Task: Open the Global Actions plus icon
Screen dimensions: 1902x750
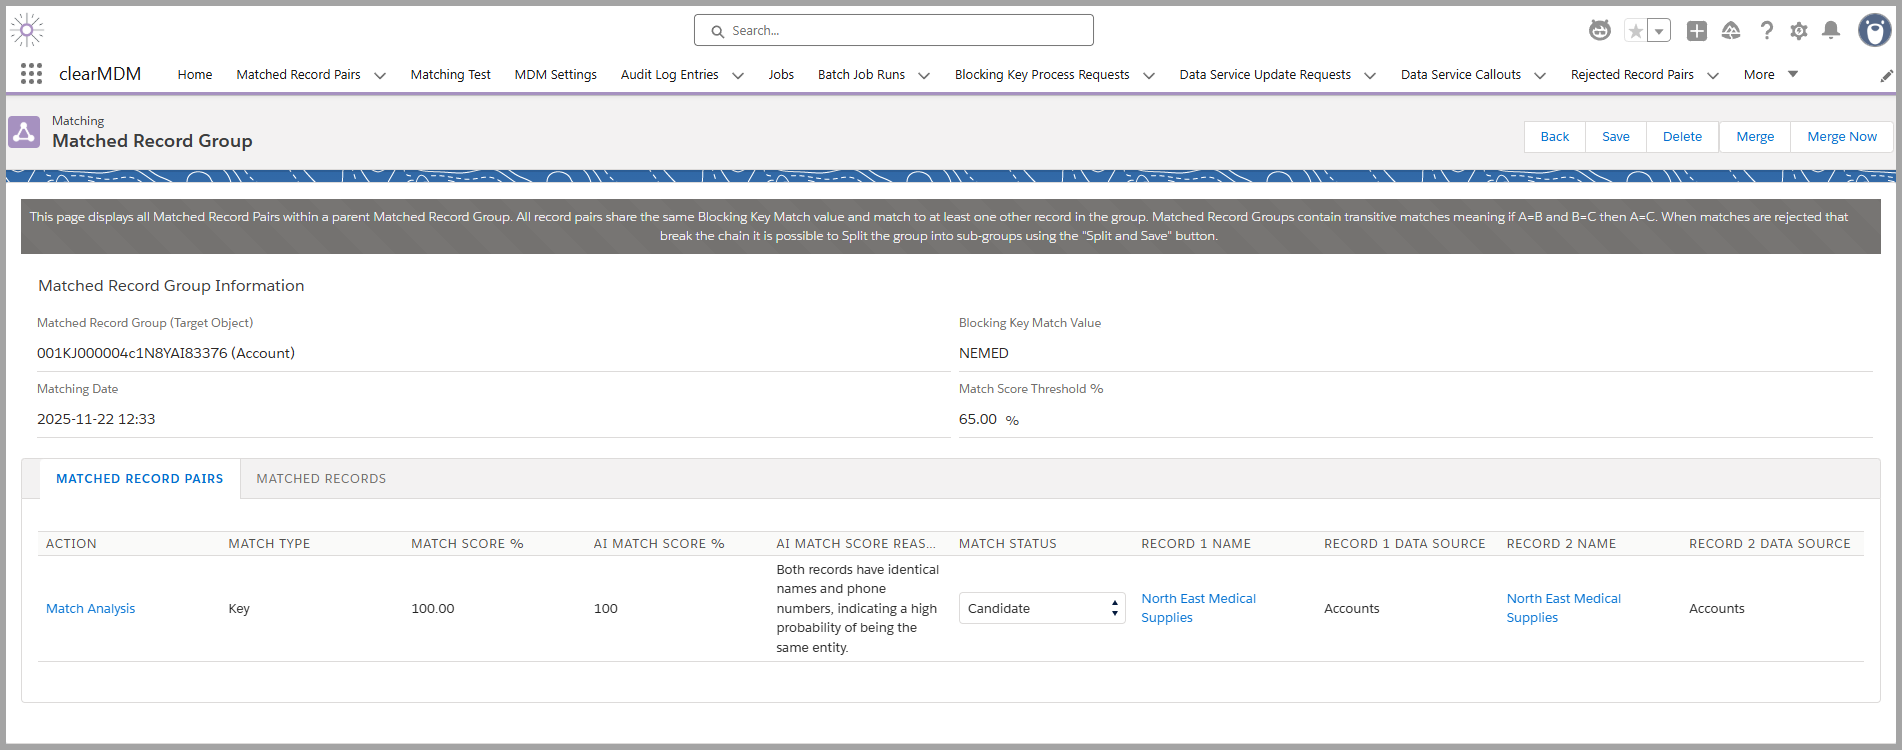Action: click(x=1697, y=31)
